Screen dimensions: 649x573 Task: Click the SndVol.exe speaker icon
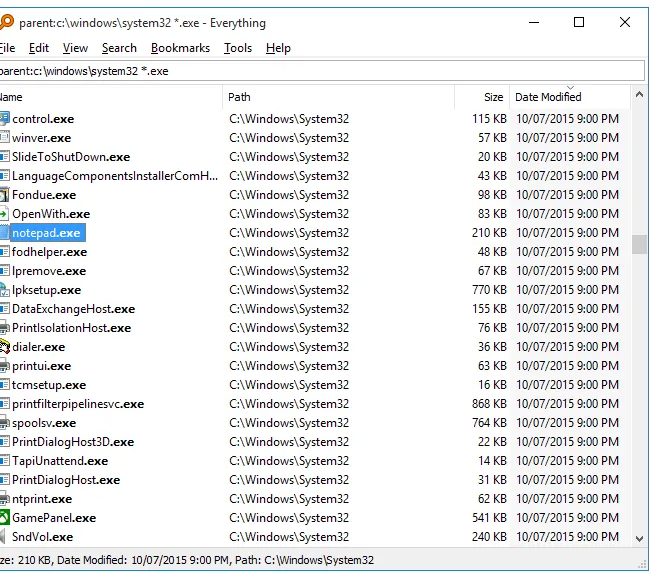(4, 537)
